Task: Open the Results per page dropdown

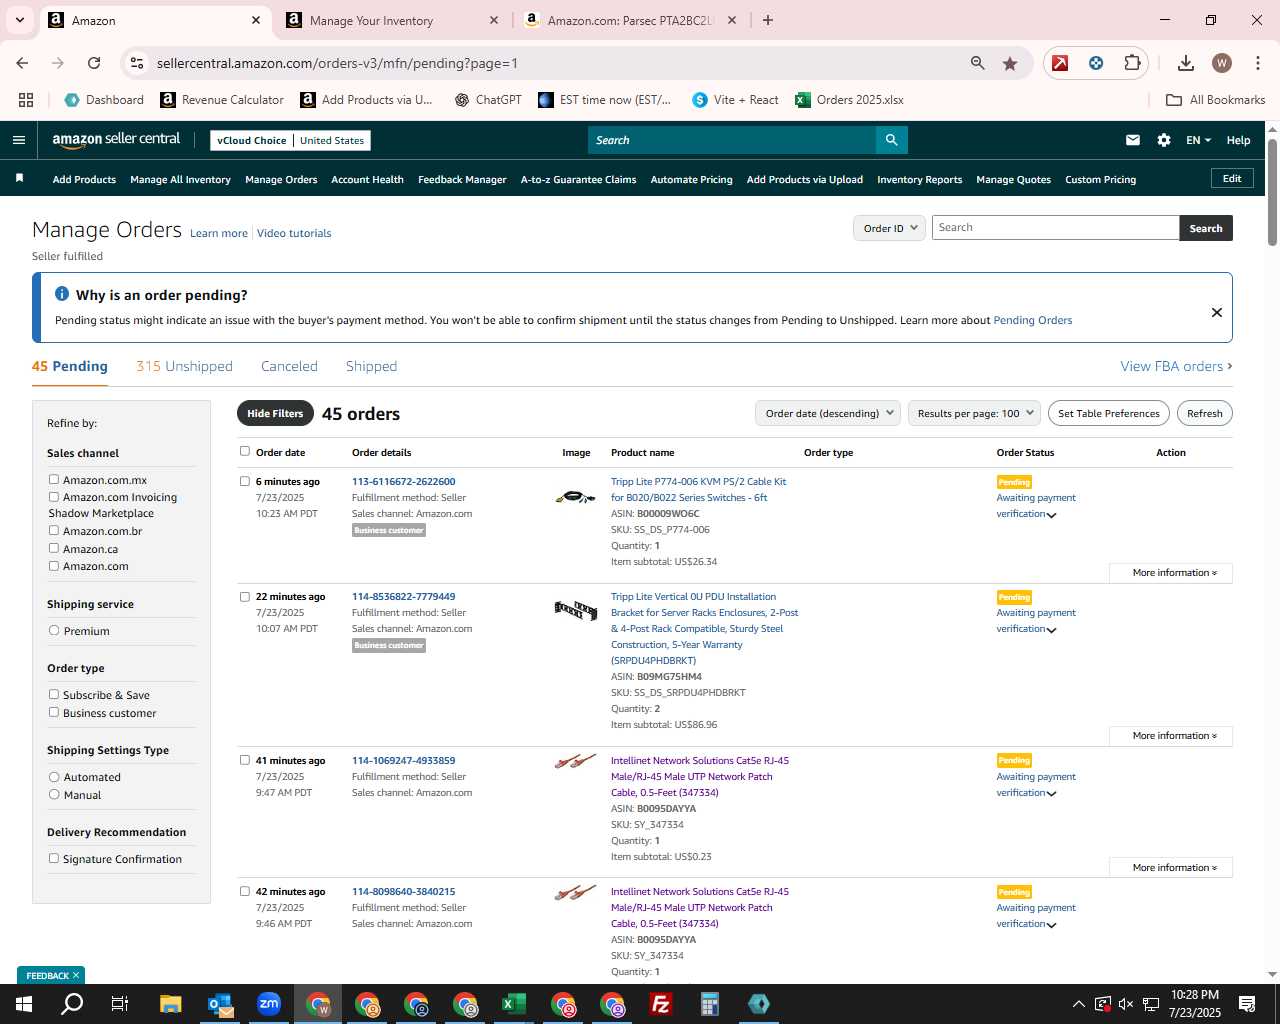Action: (974, 413)
